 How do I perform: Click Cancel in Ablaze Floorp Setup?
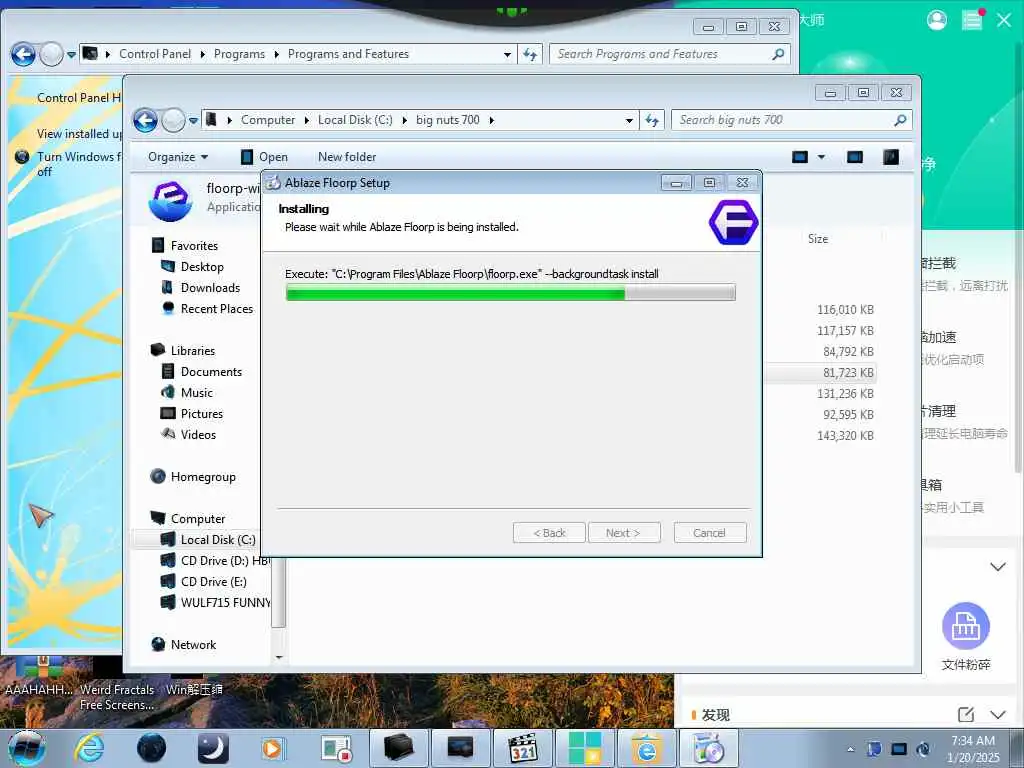(709, 533)
